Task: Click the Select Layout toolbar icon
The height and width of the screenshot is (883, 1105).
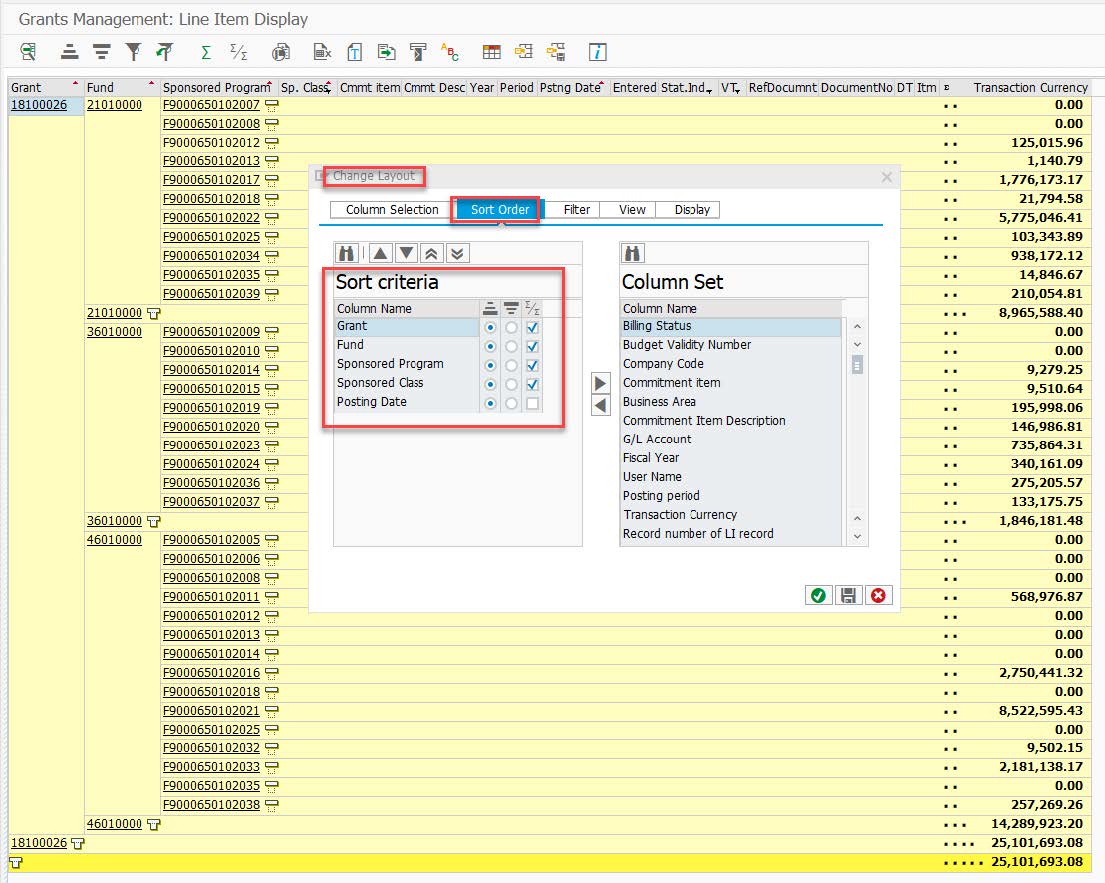Action: tap(524, 51)
